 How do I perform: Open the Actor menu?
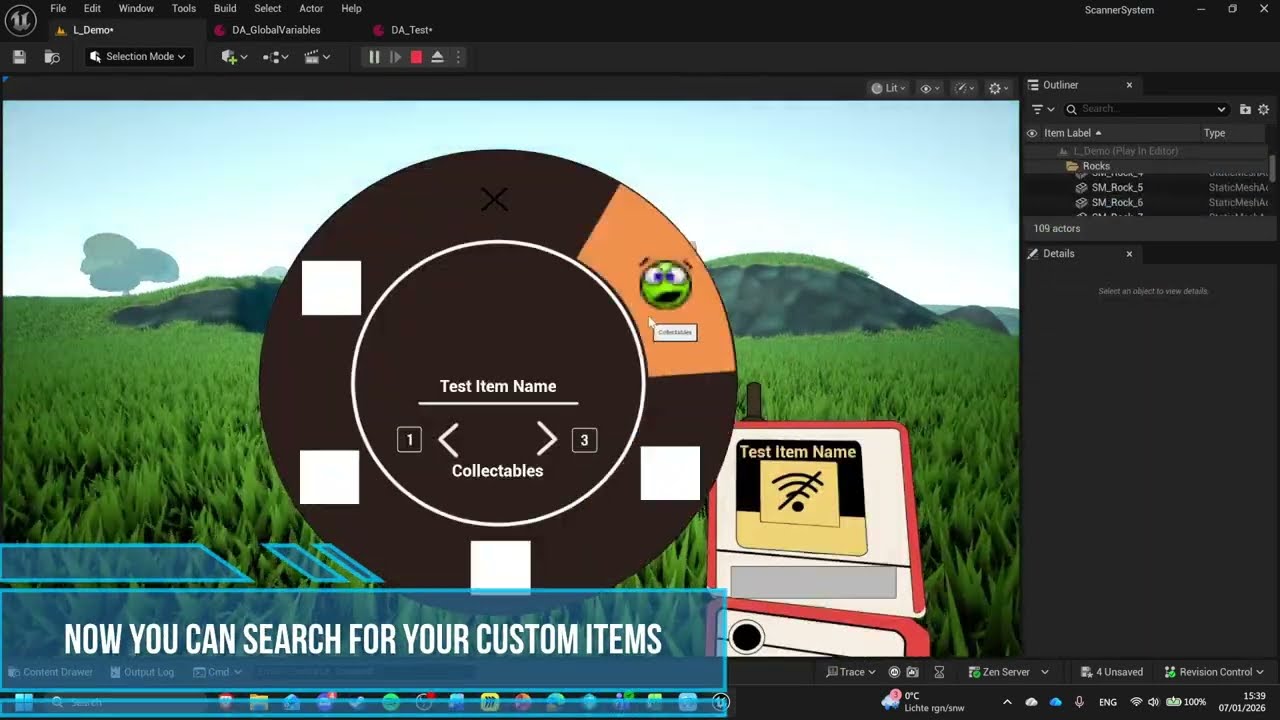click(x=311, y=8)
